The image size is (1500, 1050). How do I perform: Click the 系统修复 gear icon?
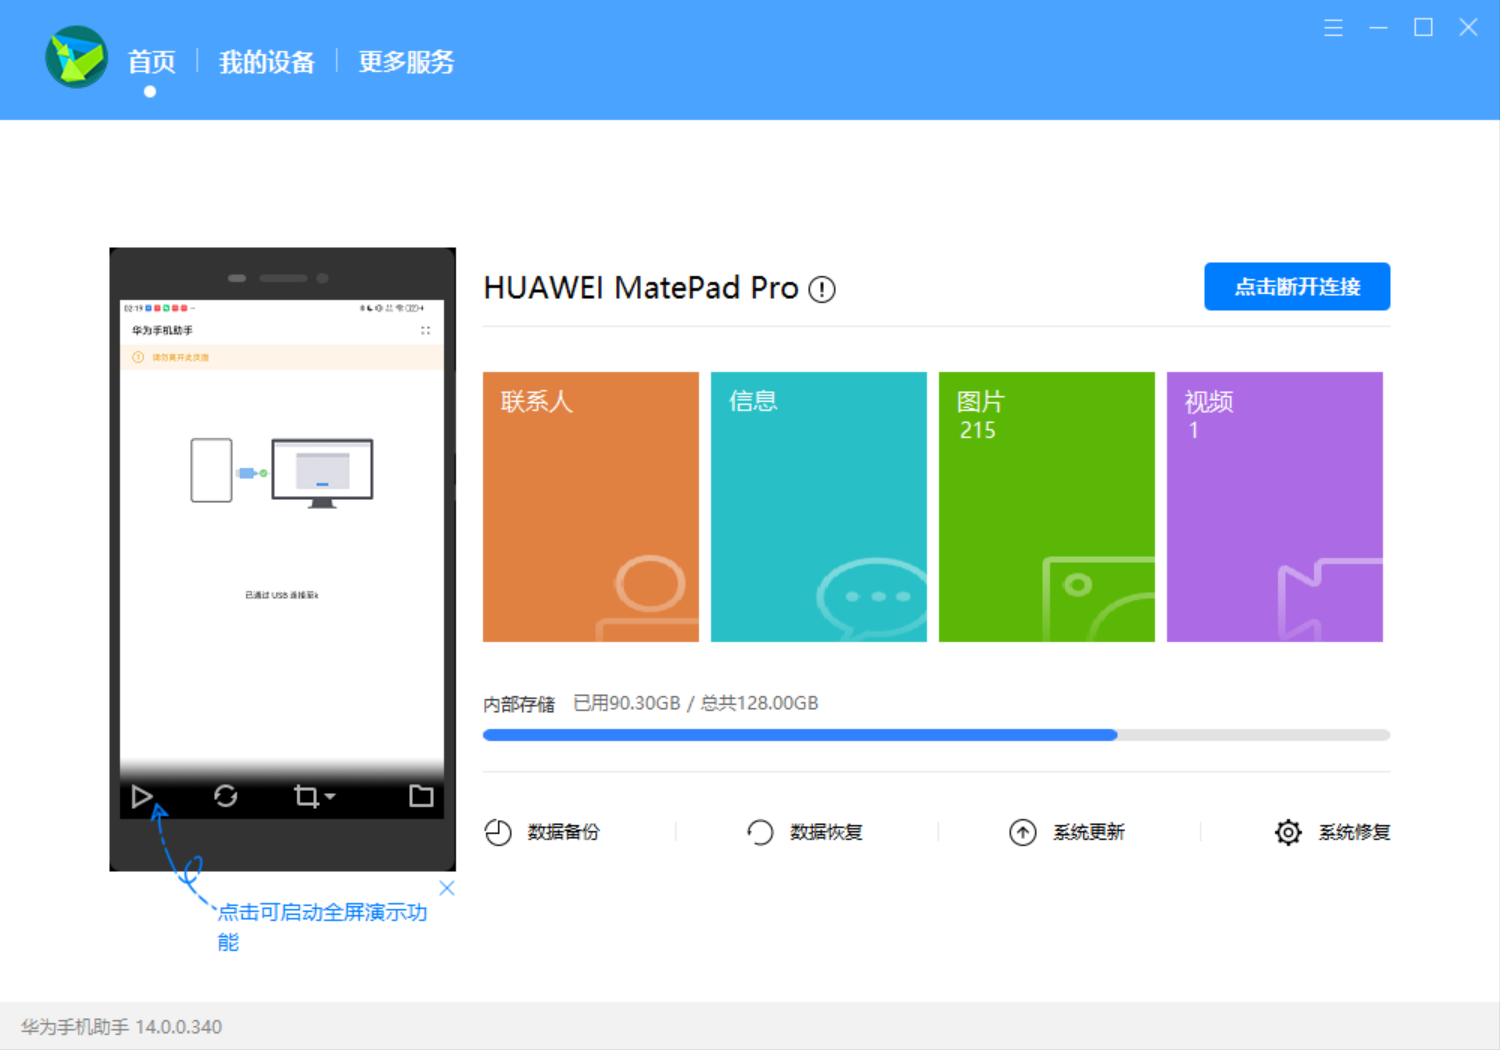click(1288, 832)
